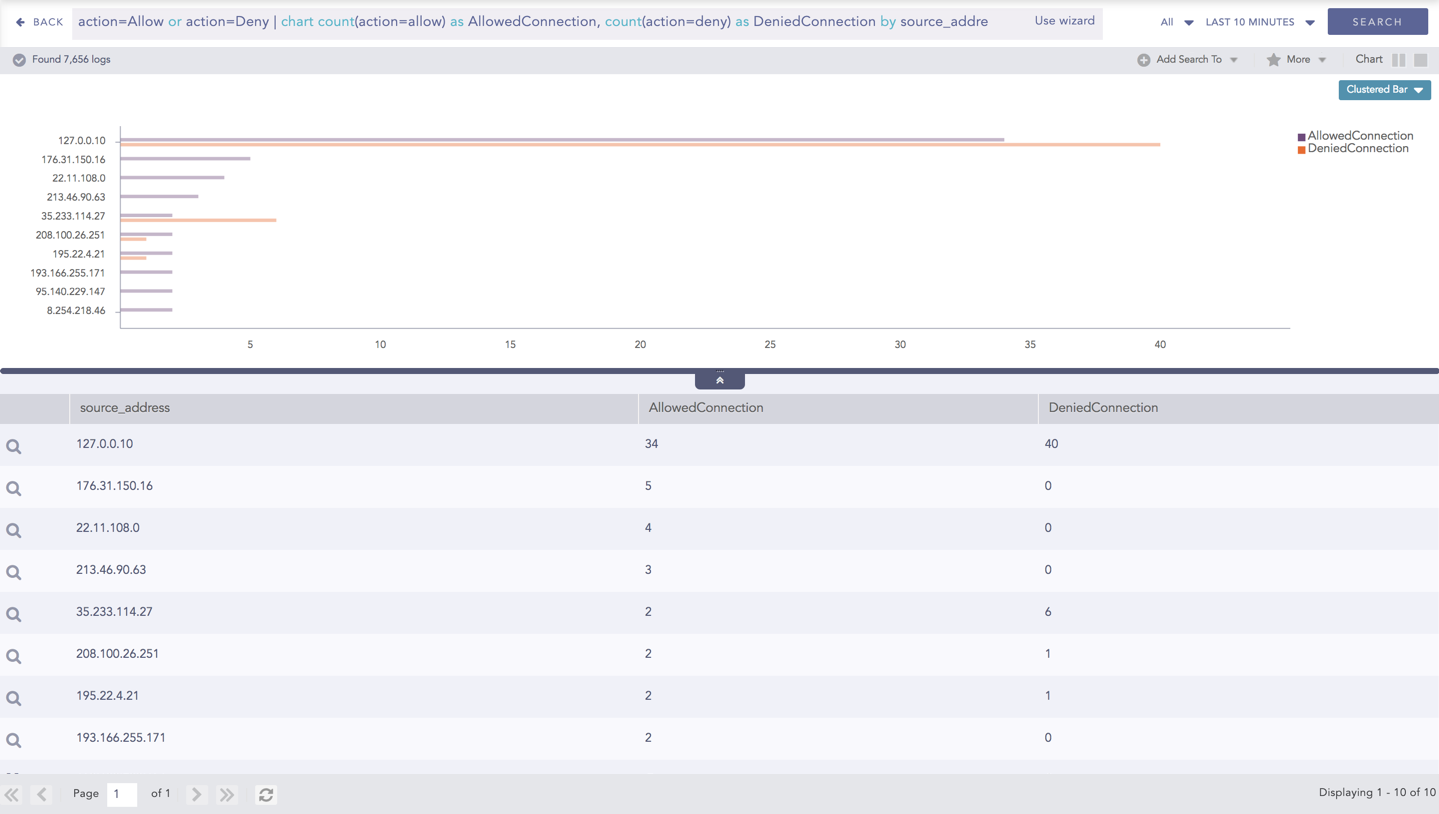Click magnifier icon for 127.0.0.10 row
The image size is (1439, 814).
[14, 447]
